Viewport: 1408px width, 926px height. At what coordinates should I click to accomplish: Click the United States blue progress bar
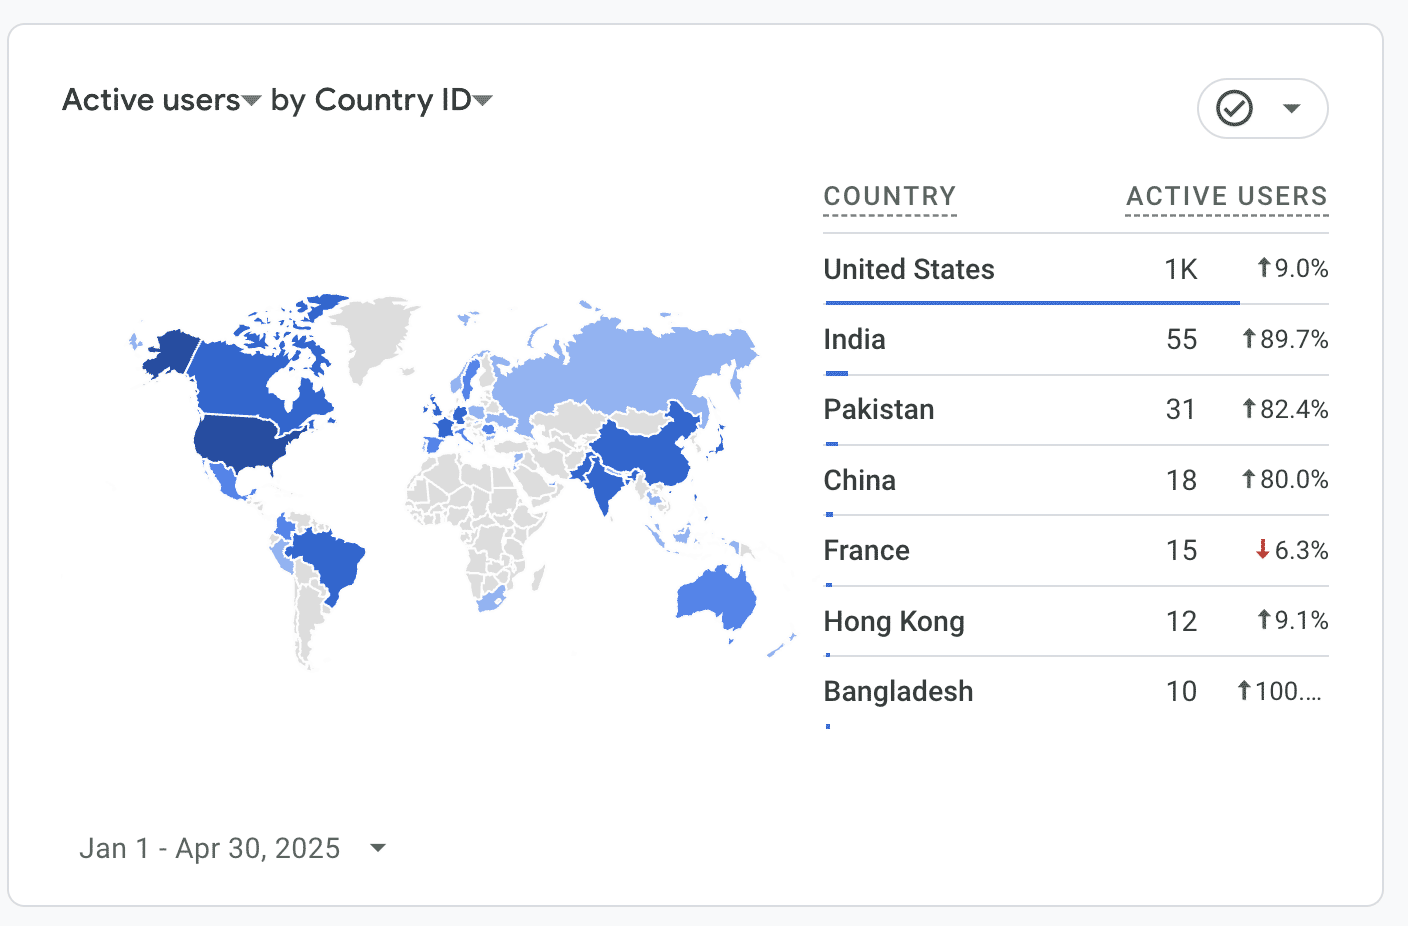click(1030, 302)
